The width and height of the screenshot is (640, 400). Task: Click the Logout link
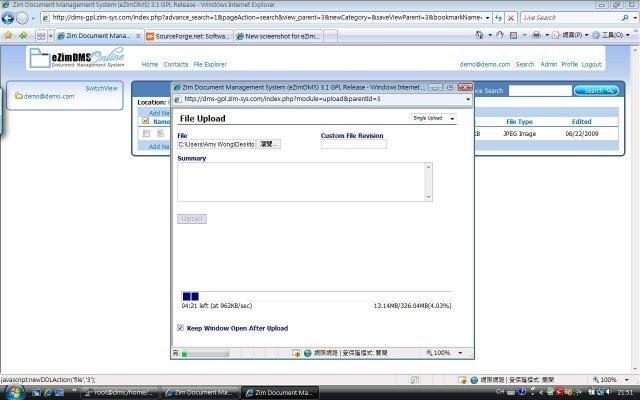pyautogui.click(x=591, y=64)
